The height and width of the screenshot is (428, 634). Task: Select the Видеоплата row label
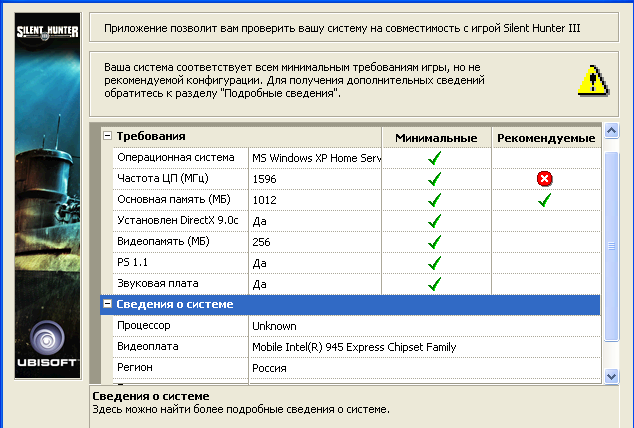148,347
